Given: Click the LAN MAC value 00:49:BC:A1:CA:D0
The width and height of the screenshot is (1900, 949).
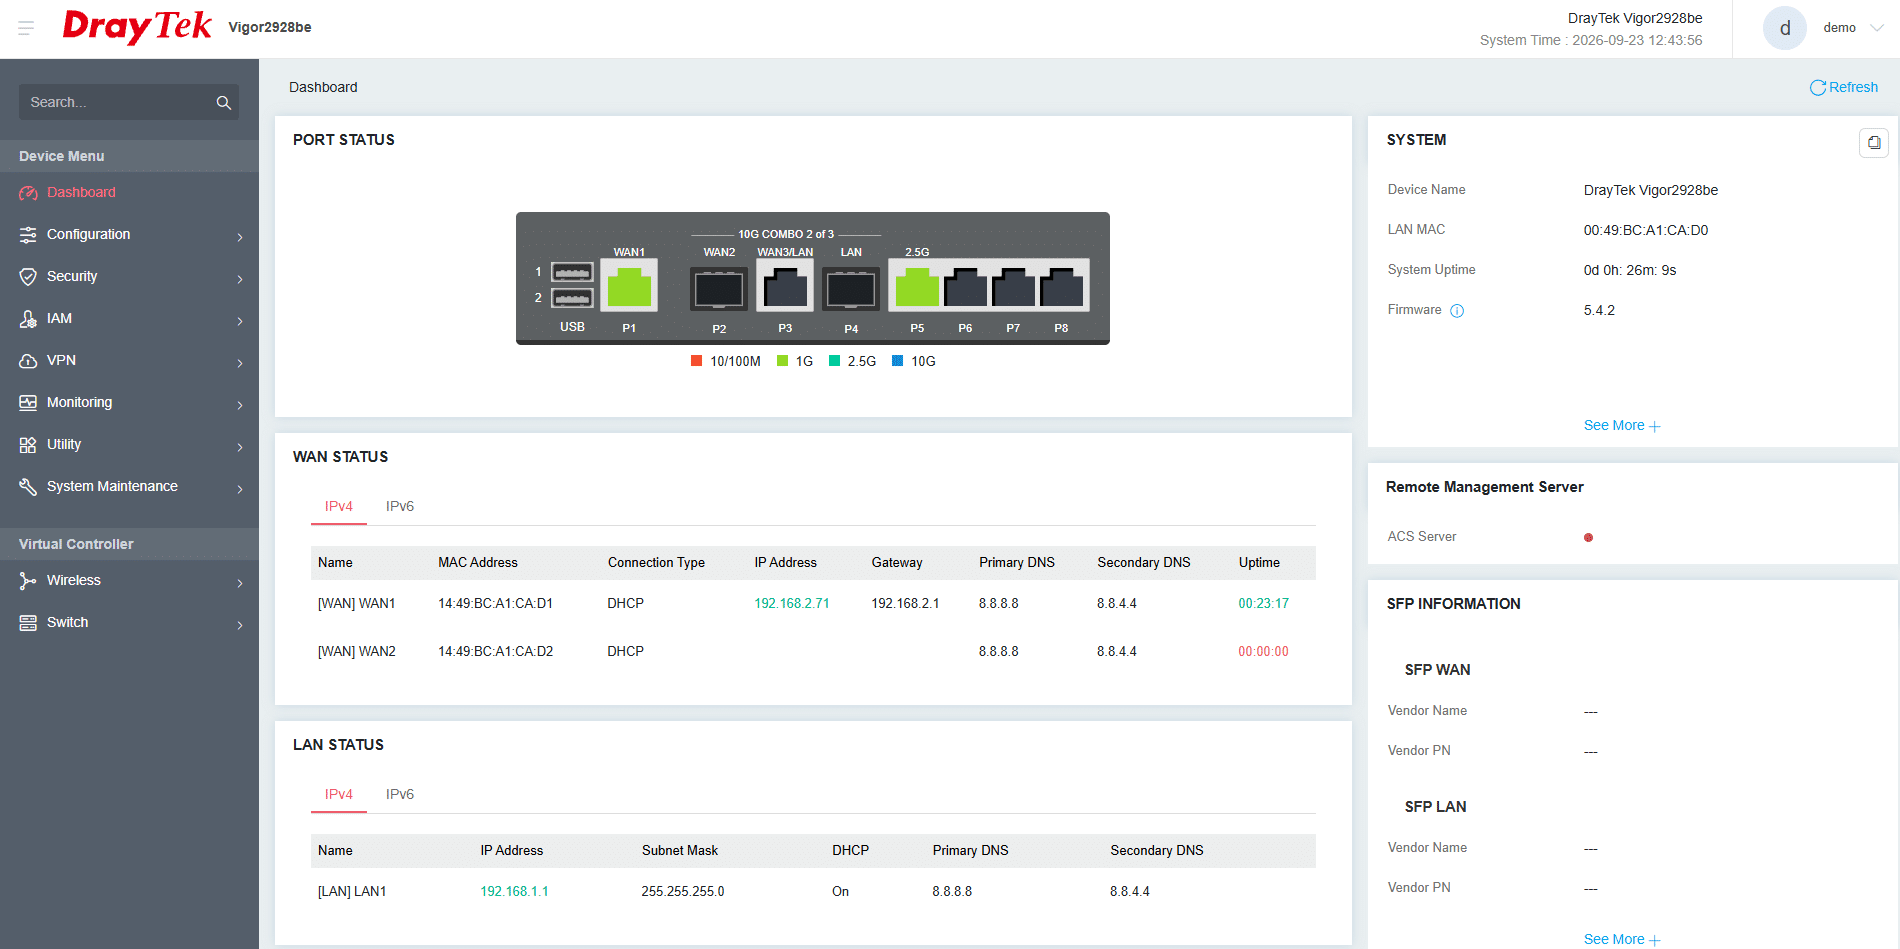Looking at the screenshot, I should coord(1645,231).
